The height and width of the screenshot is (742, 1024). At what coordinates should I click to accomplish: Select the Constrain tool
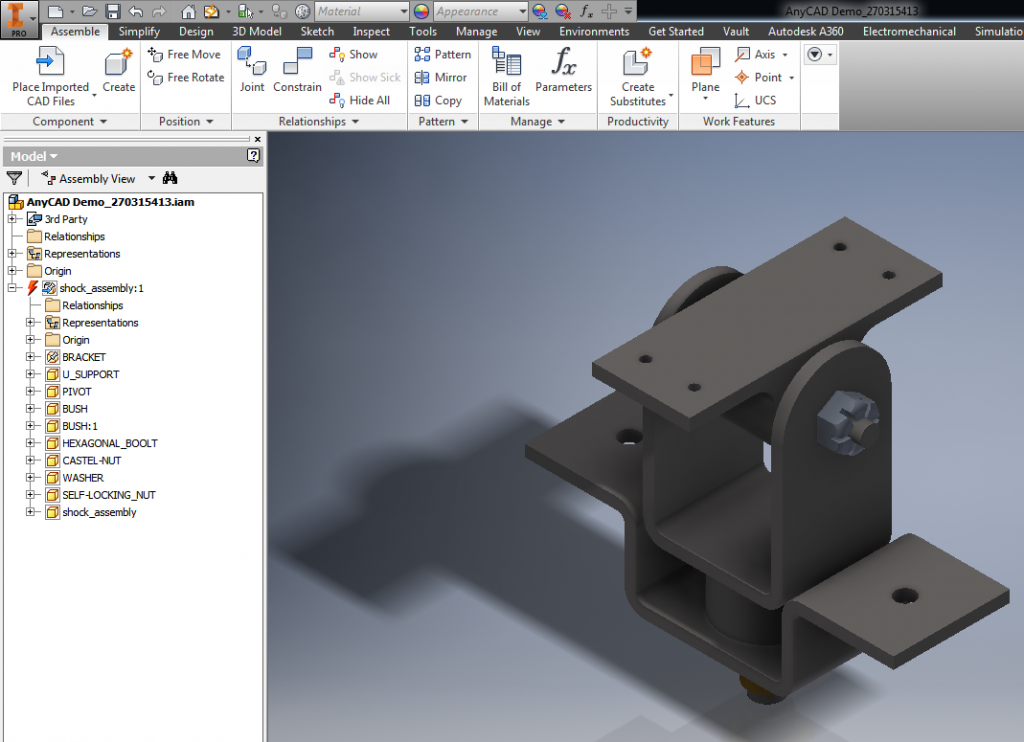297,70
